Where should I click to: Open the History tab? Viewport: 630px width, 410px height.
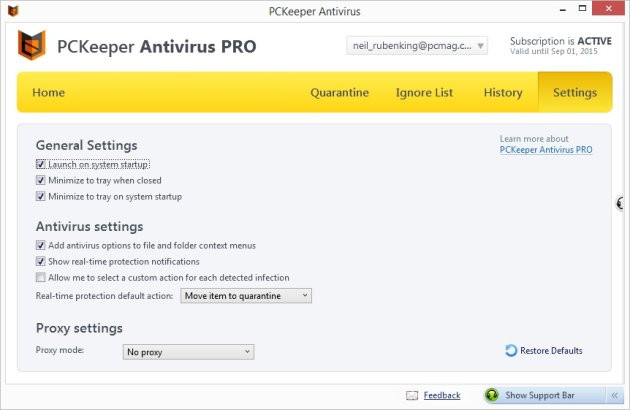pyautogui.click(x=503, y=92)
